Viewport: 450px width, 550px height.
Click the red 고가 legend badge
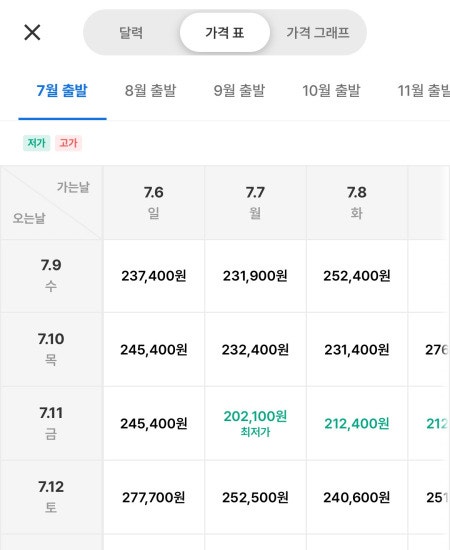point(68,143)
